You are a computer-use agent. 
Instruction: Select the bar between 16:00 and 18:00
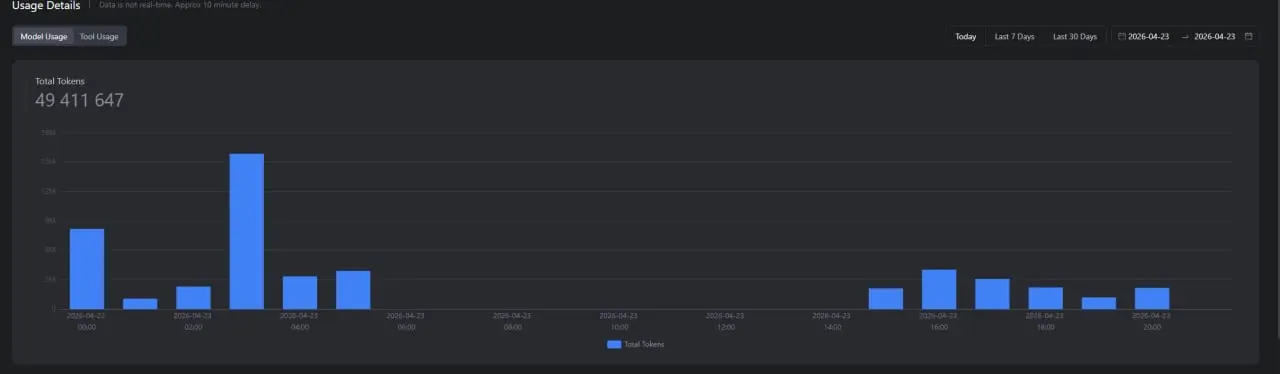point(992,294)
